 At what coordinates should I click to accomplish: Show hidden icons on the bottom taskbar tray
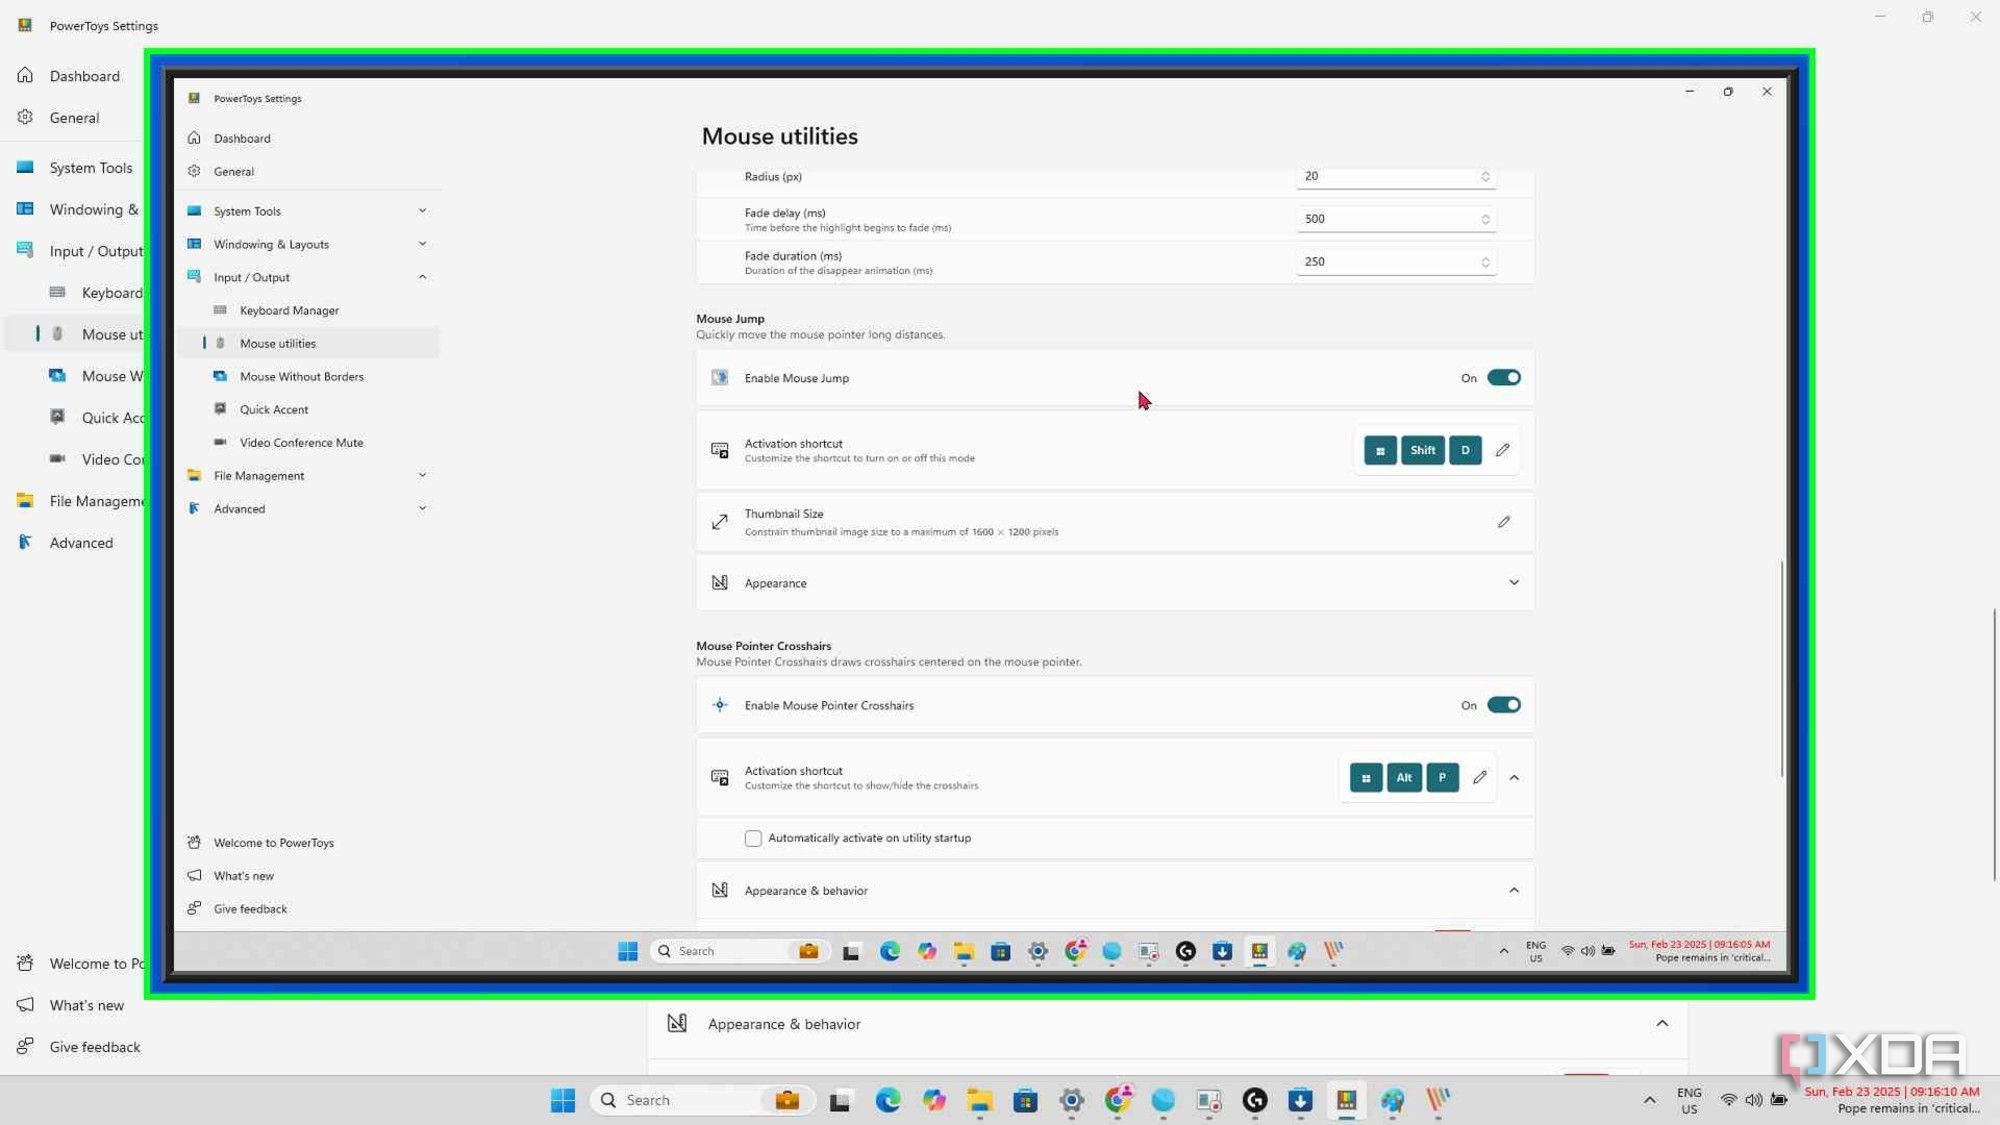pyautogui.click(x=1649, y=1100)
